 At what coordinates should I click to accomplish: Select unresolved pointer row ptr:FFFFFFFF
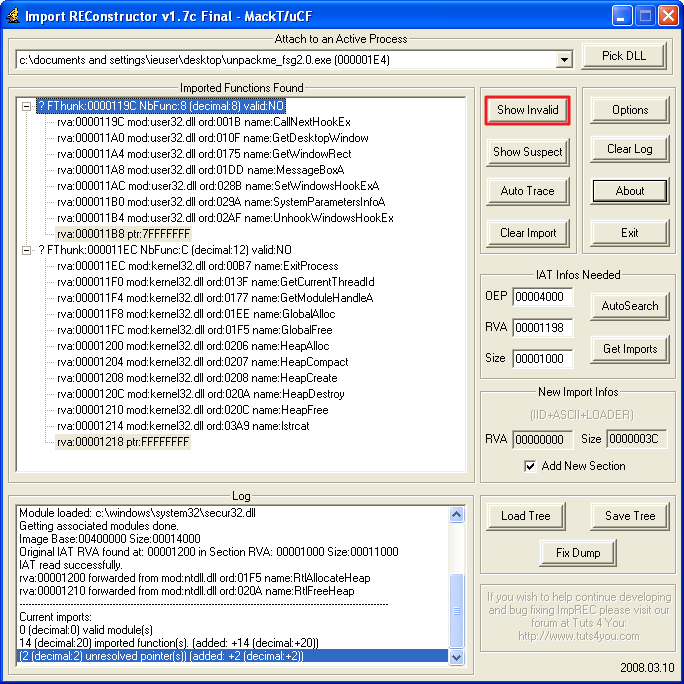pyautogui.click(x=123, y=442)
